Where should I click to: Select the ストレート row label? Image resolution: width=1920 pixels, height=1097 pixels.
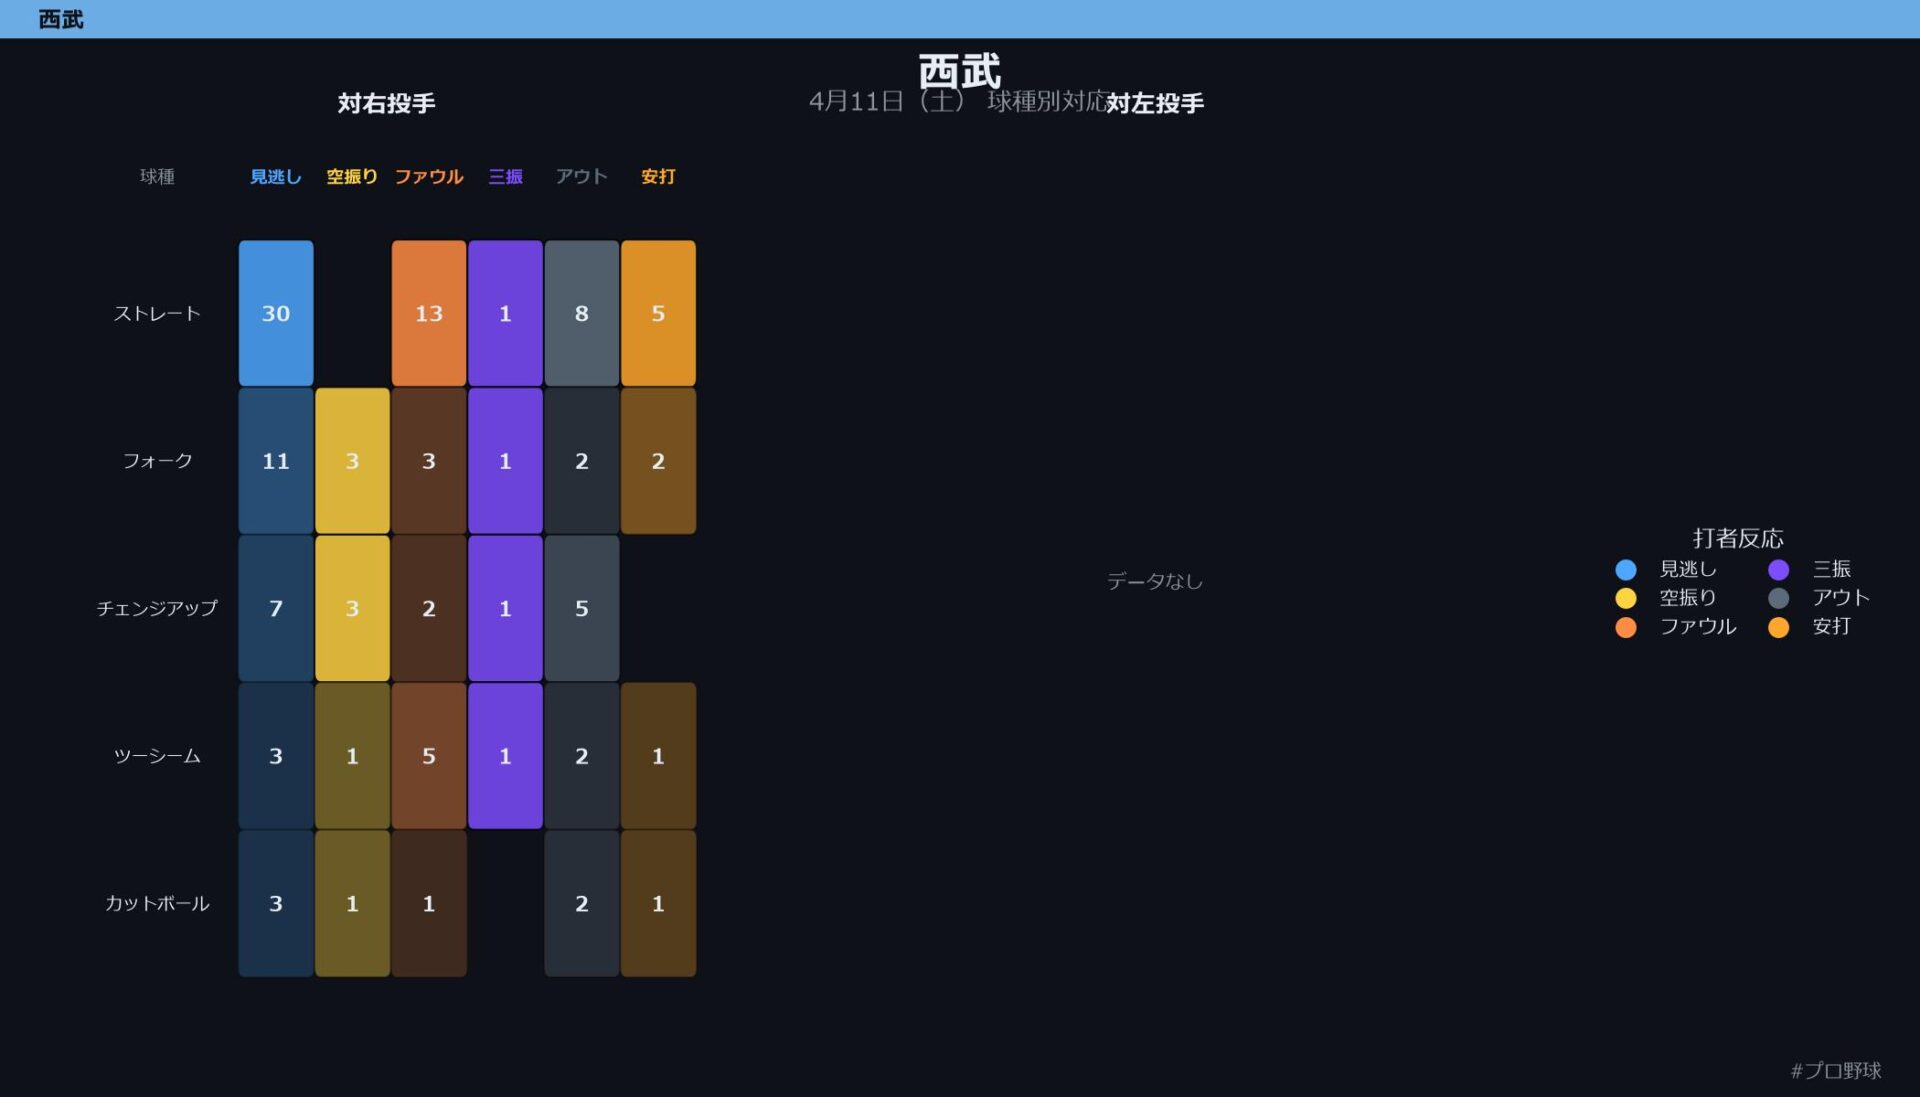point(157,313)
